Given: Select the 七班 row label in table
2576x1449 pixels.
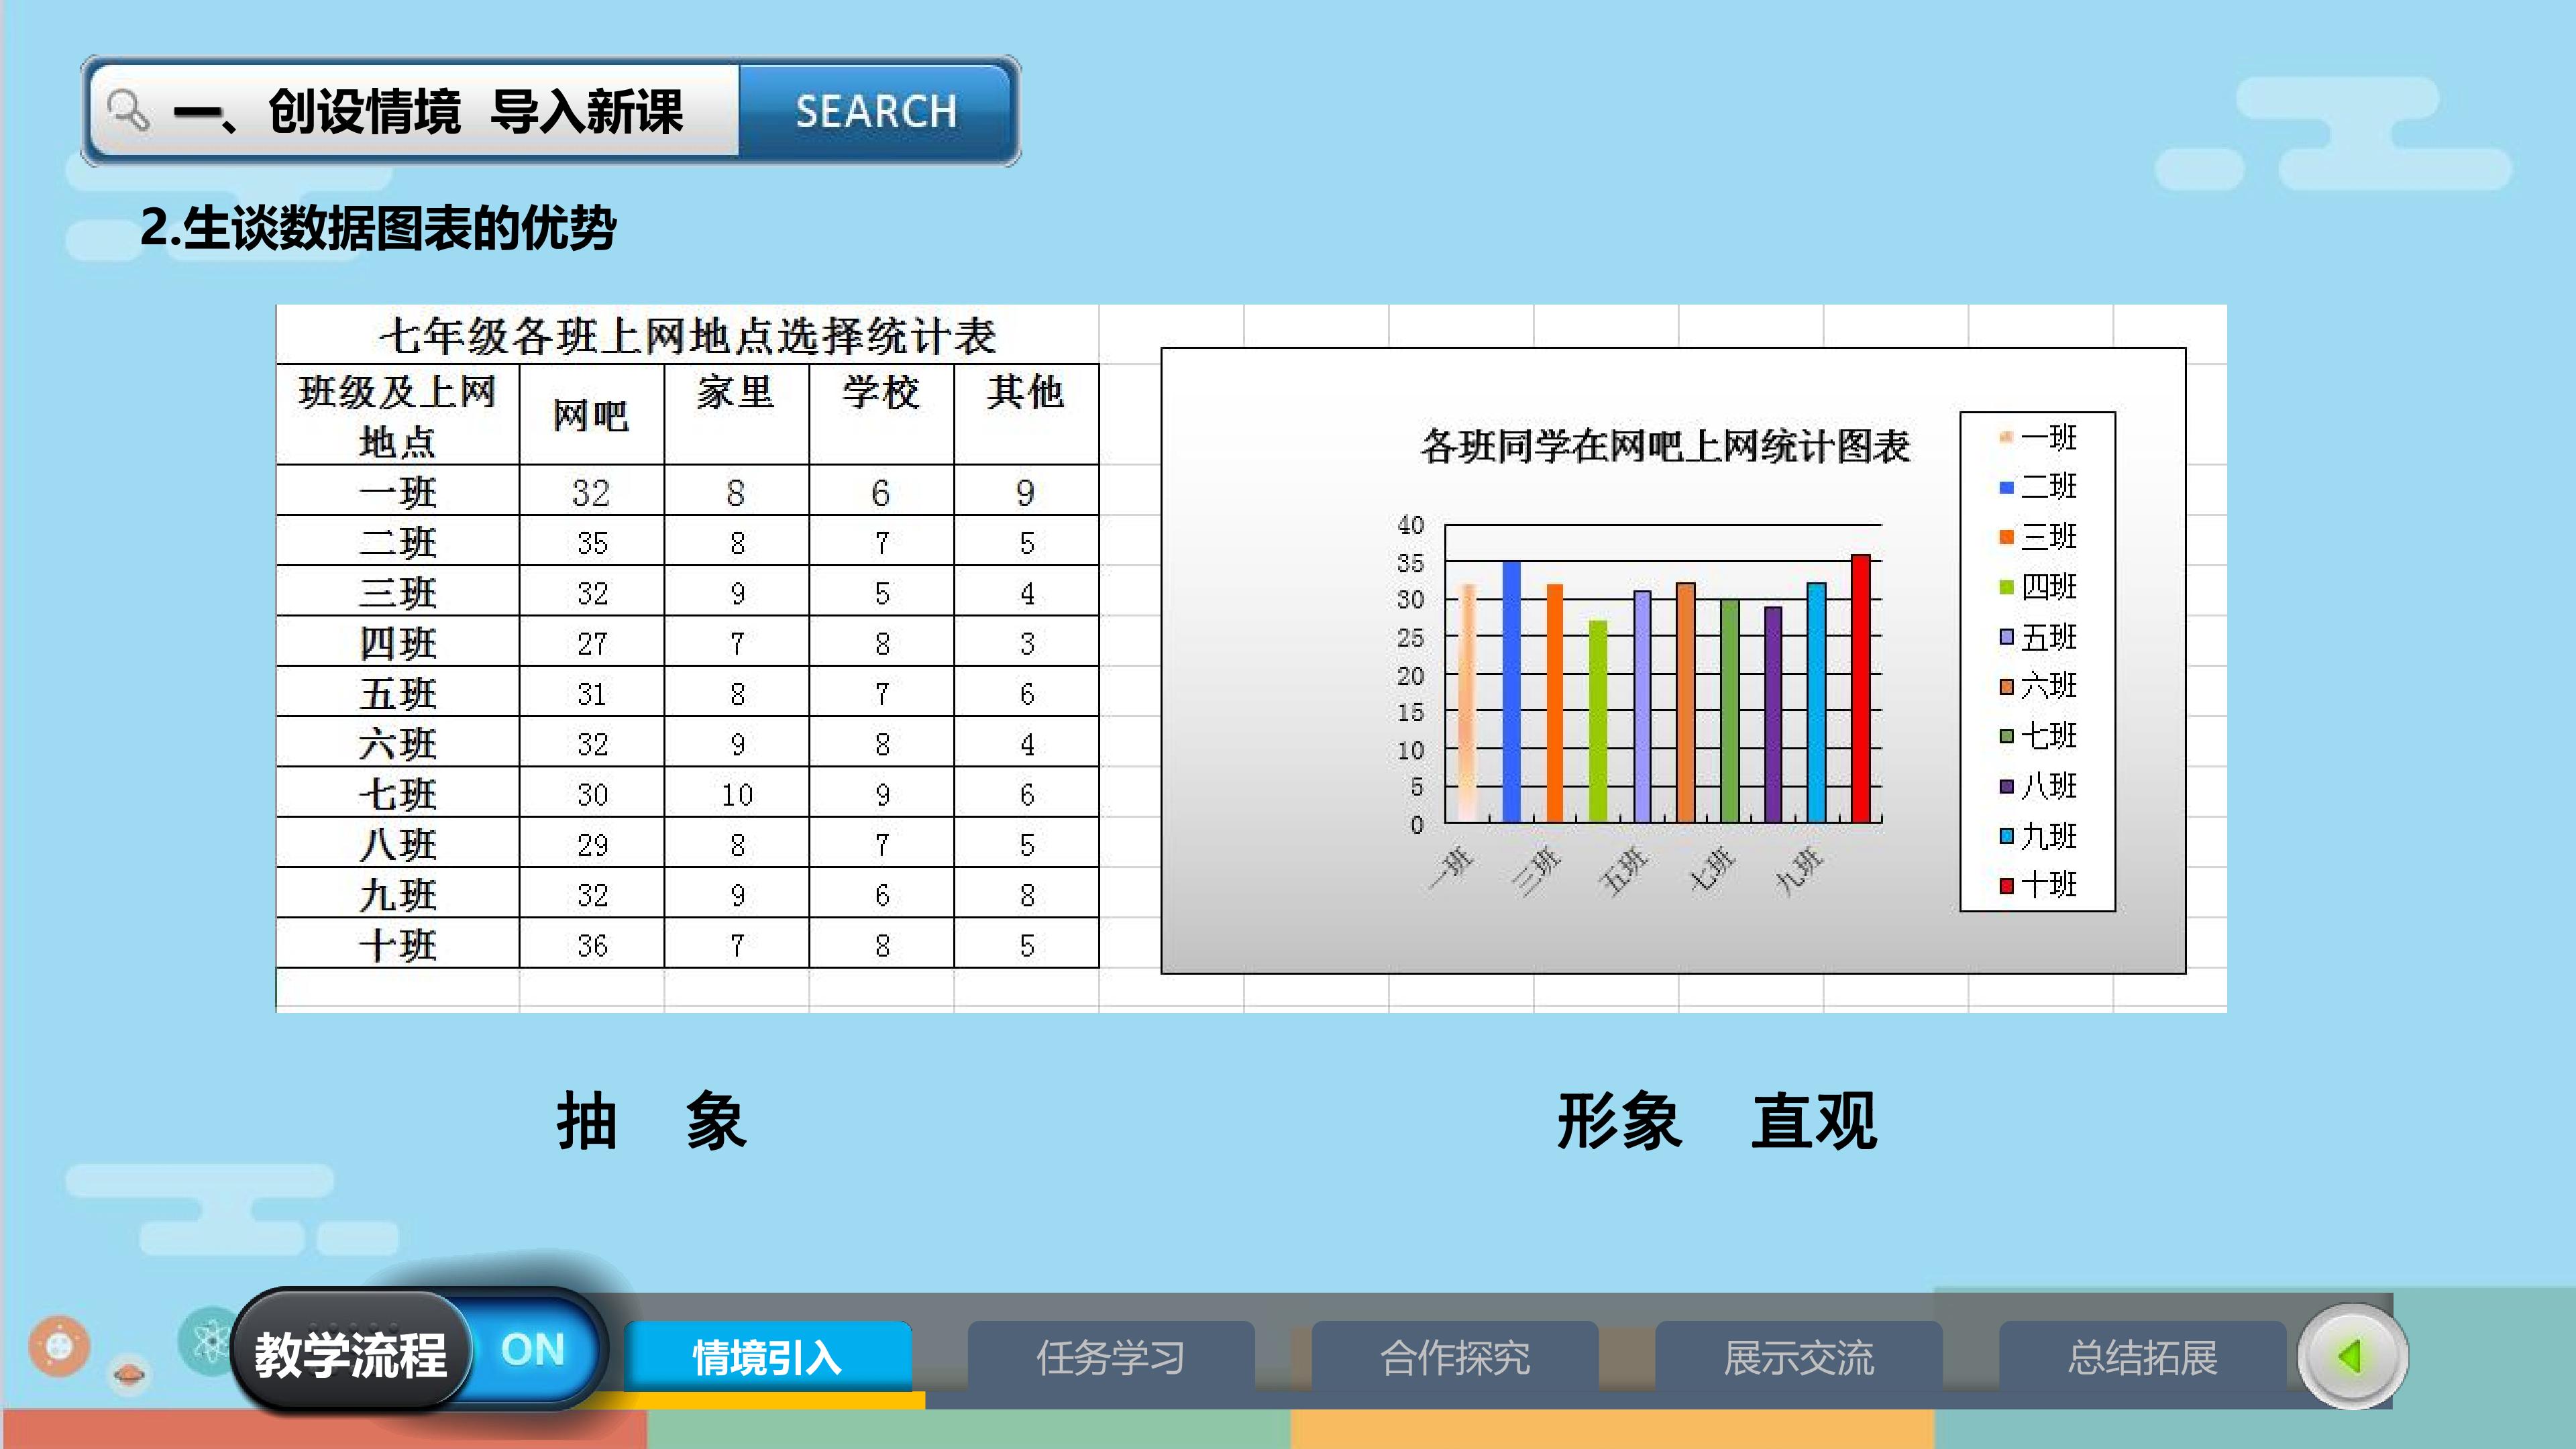Looking at the screenshot, I should tap(398, 794).
